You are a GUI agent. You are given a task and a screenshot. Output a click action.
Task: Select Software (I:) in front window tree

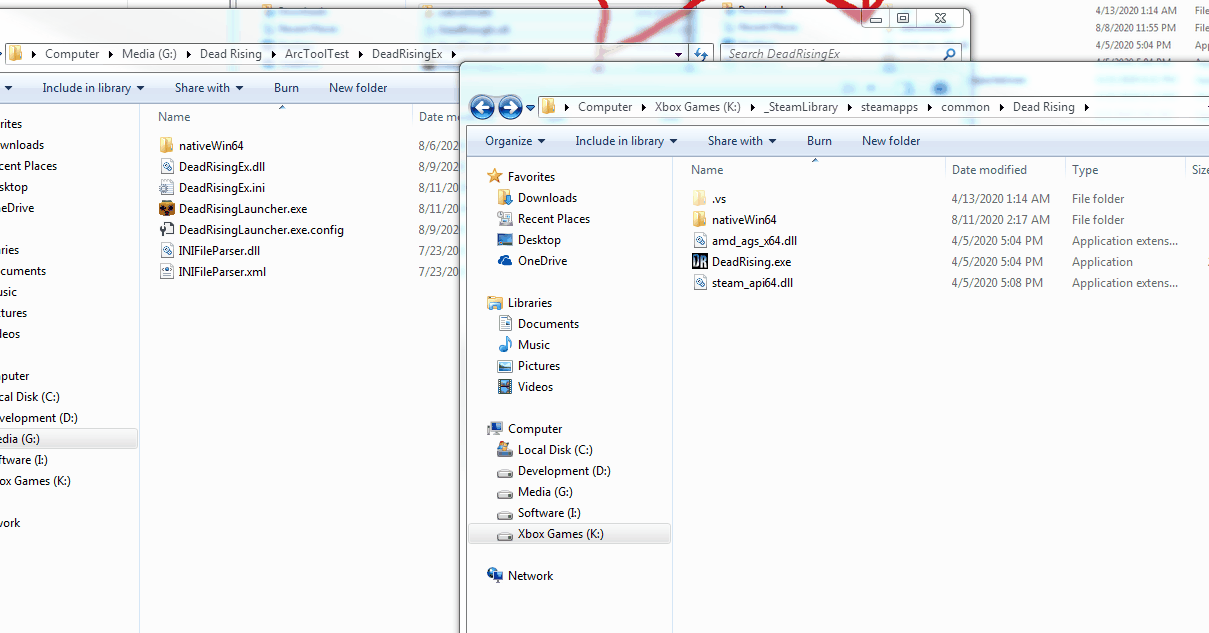(x=549, y=513)
